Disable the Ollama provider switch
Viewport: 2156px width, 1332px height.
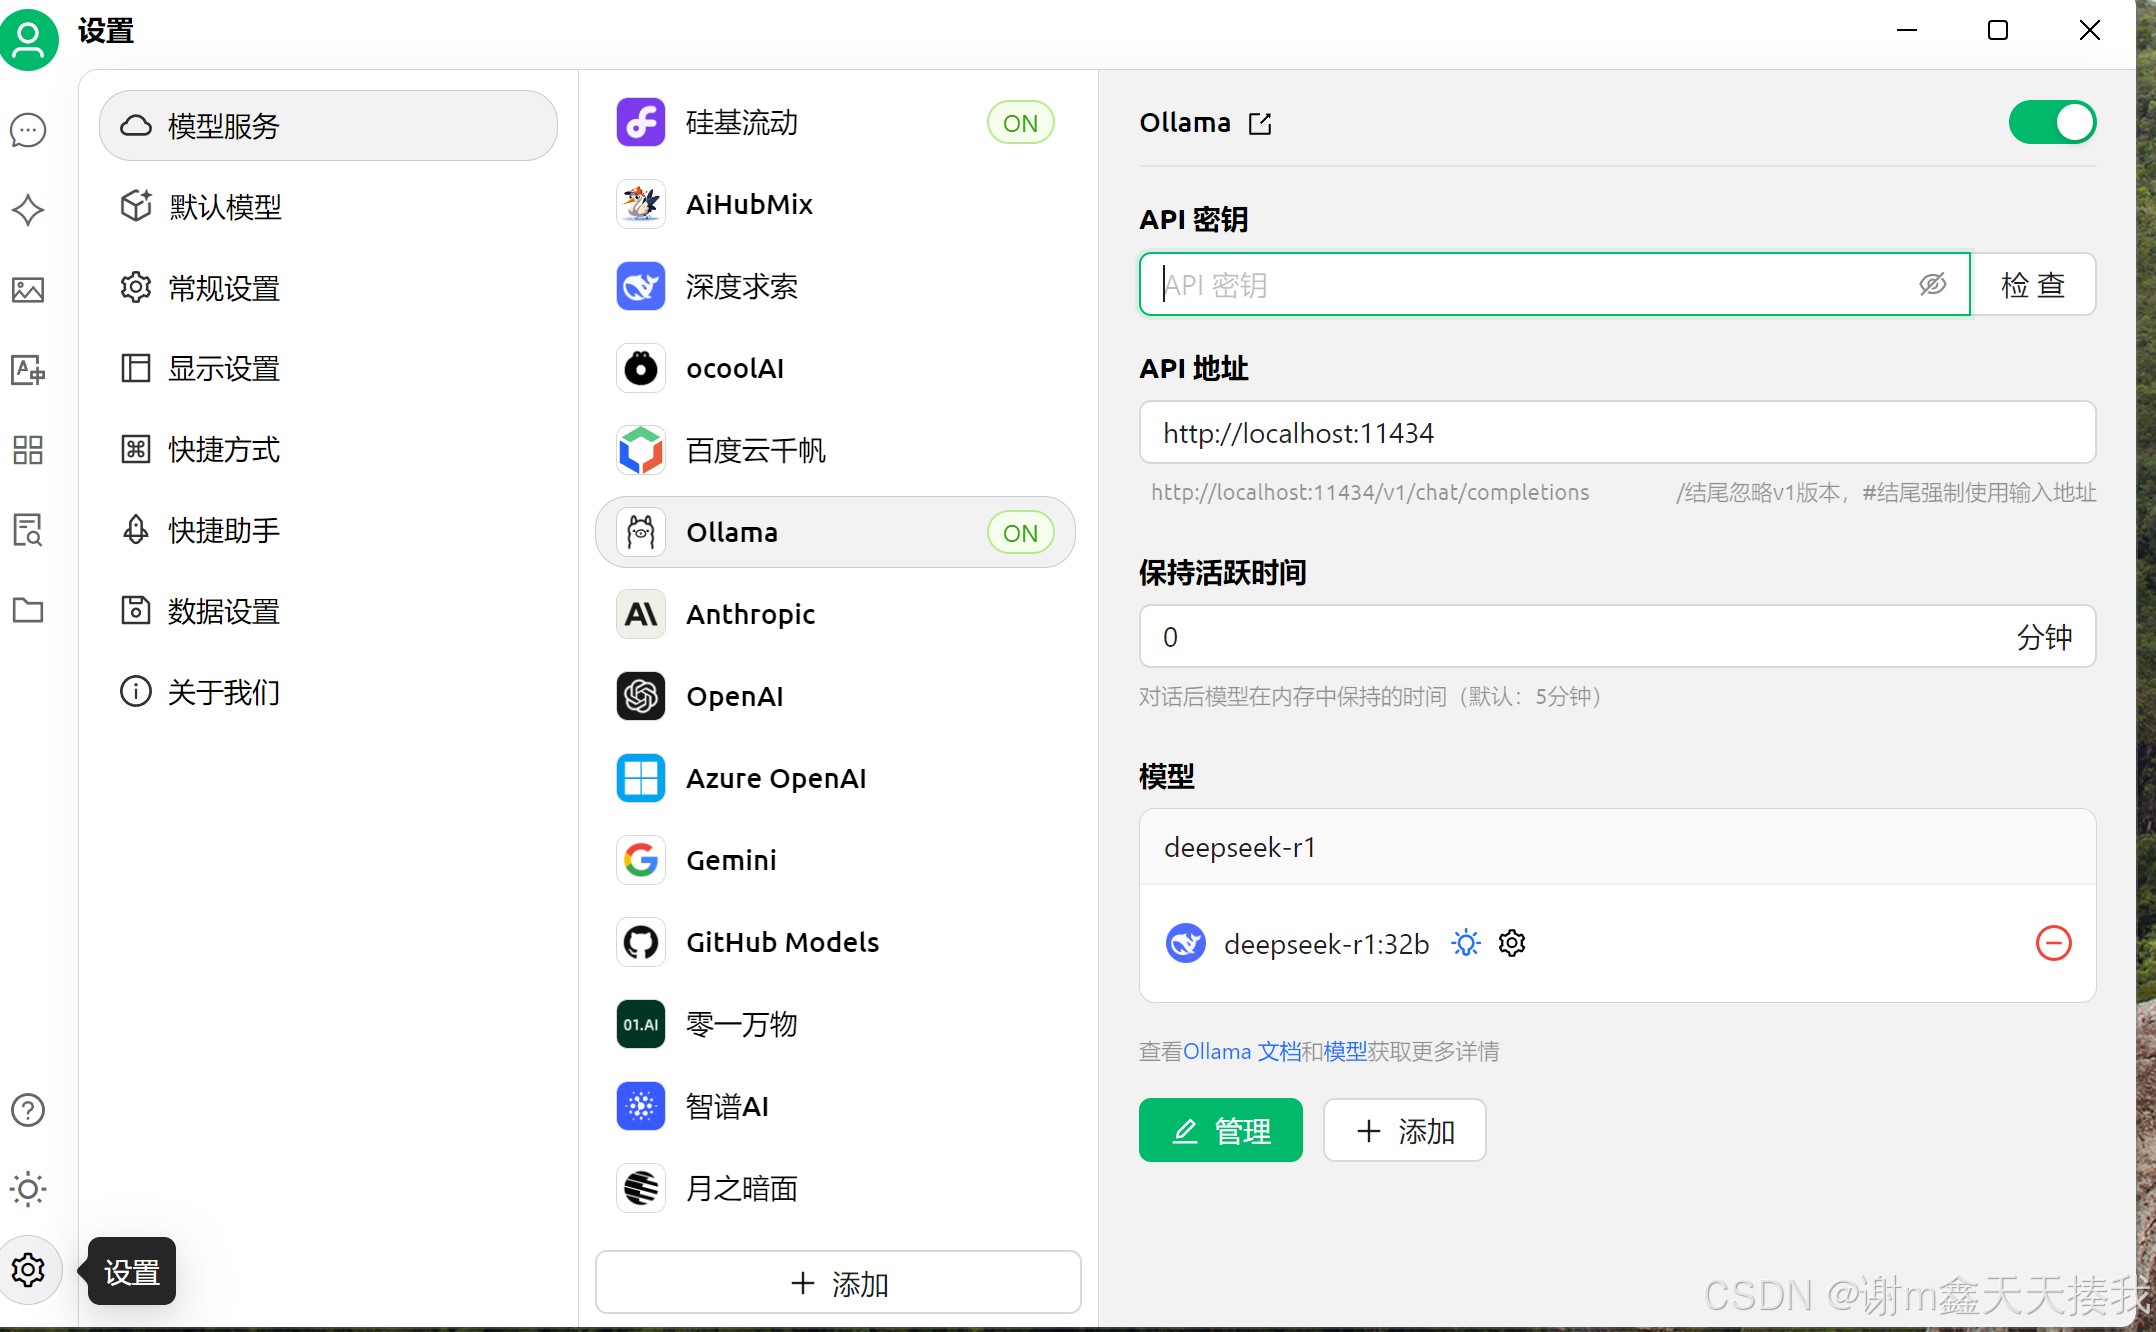(x=2052, y=123)
